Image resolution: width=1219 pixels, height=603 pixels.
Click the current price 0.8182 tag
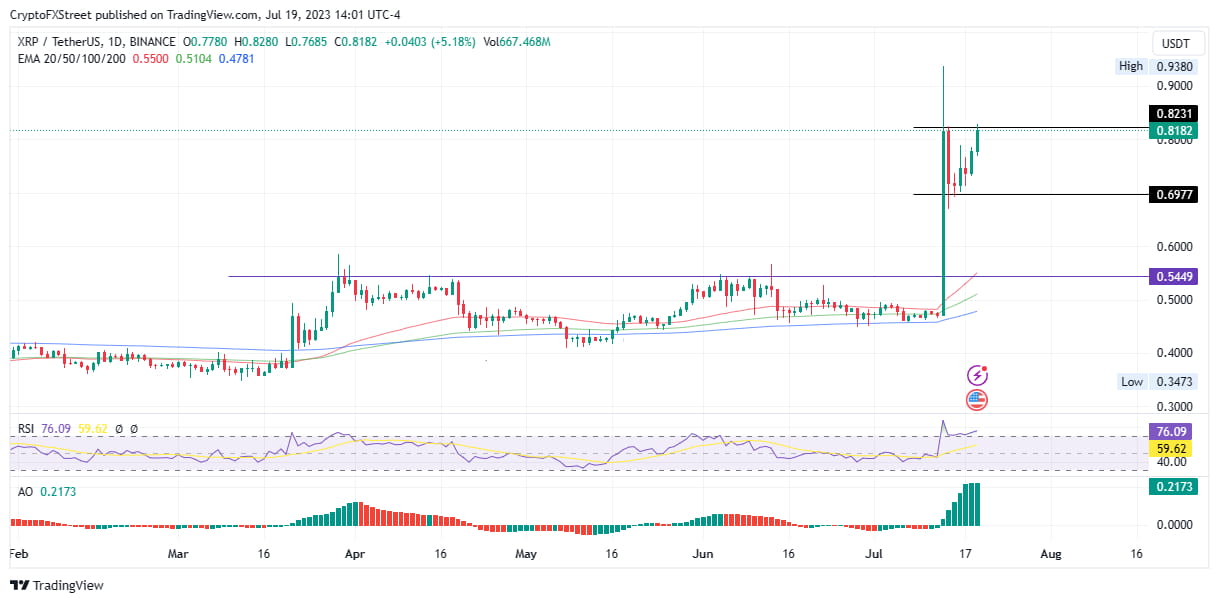pos(1176,130)
